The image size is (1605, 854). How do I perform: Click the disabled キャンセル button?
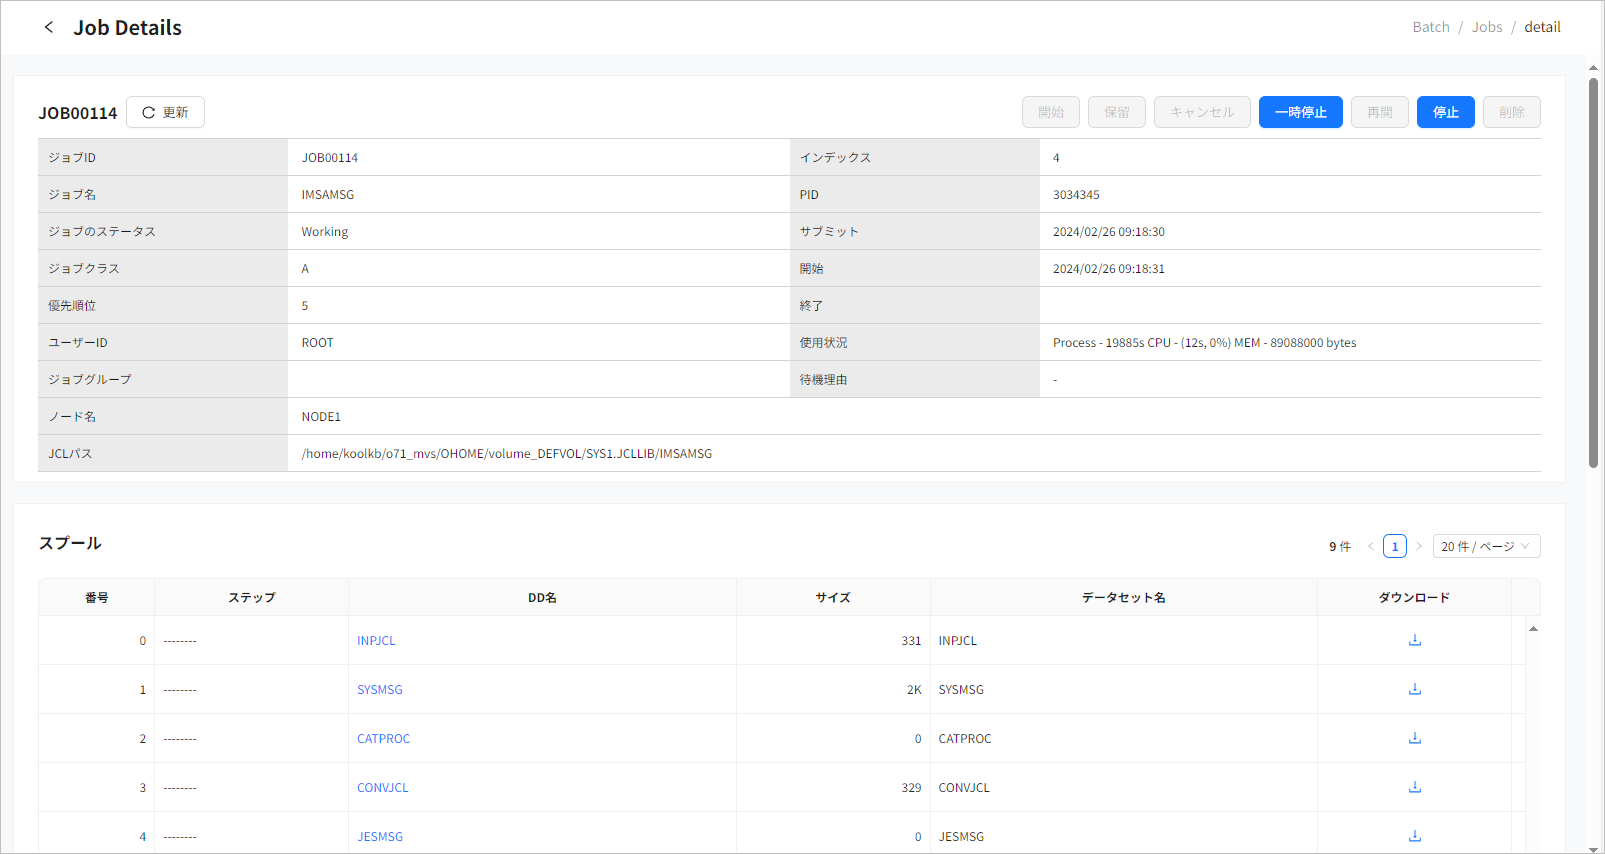click(x=1202, y=112)
